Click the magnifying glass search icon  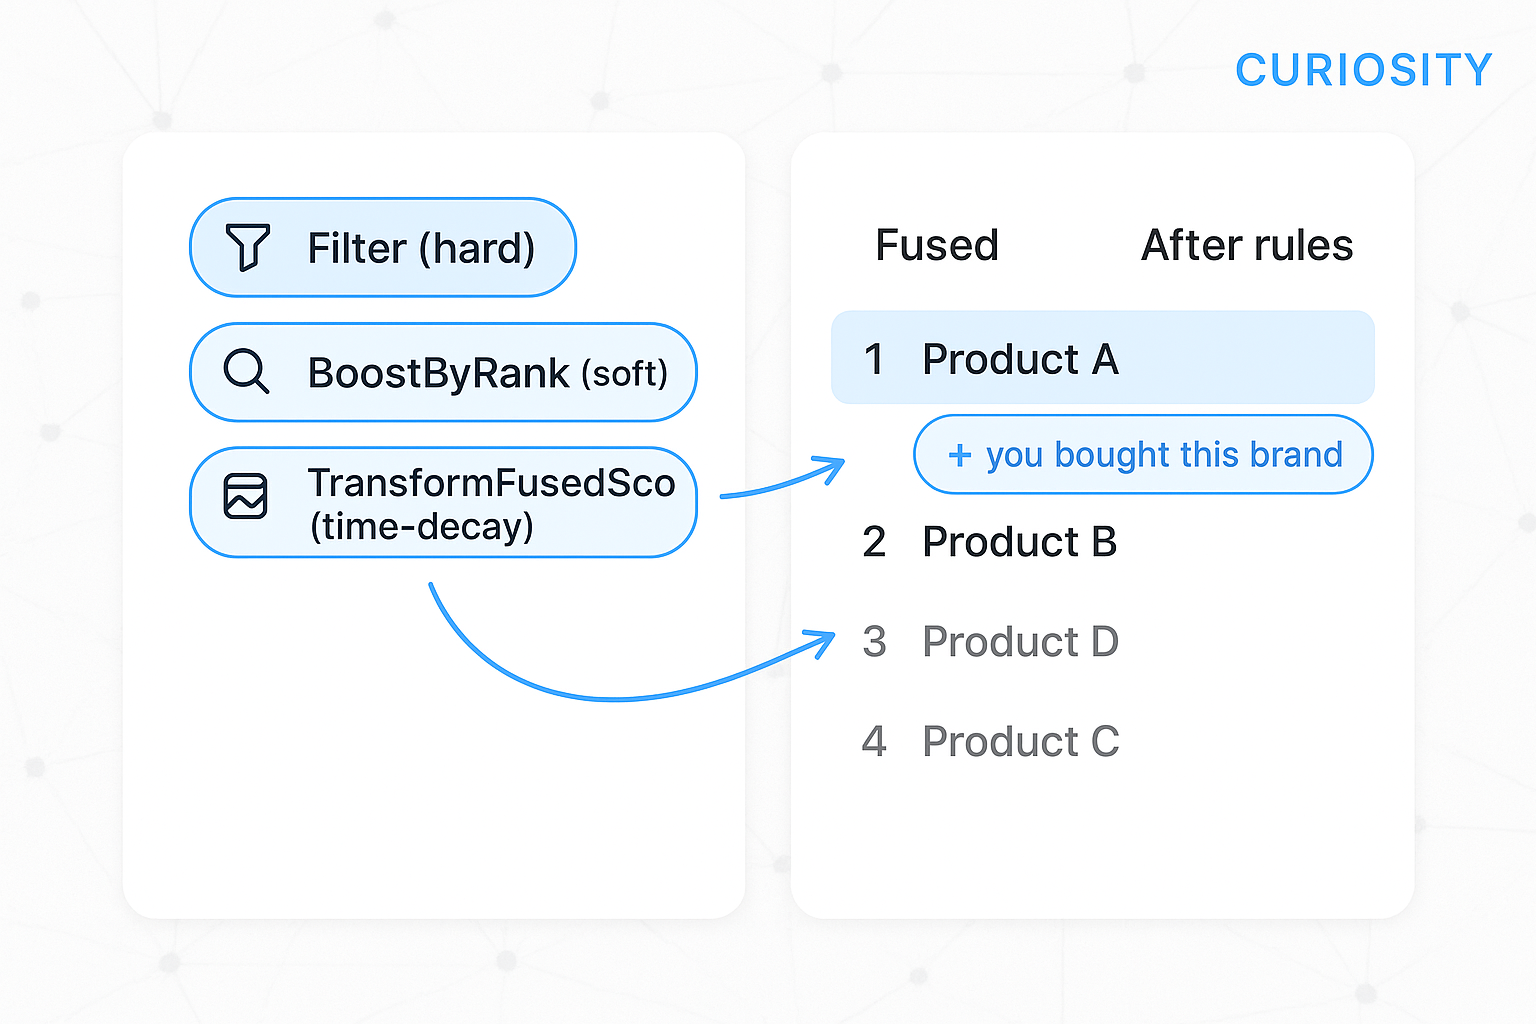(246, 371)
